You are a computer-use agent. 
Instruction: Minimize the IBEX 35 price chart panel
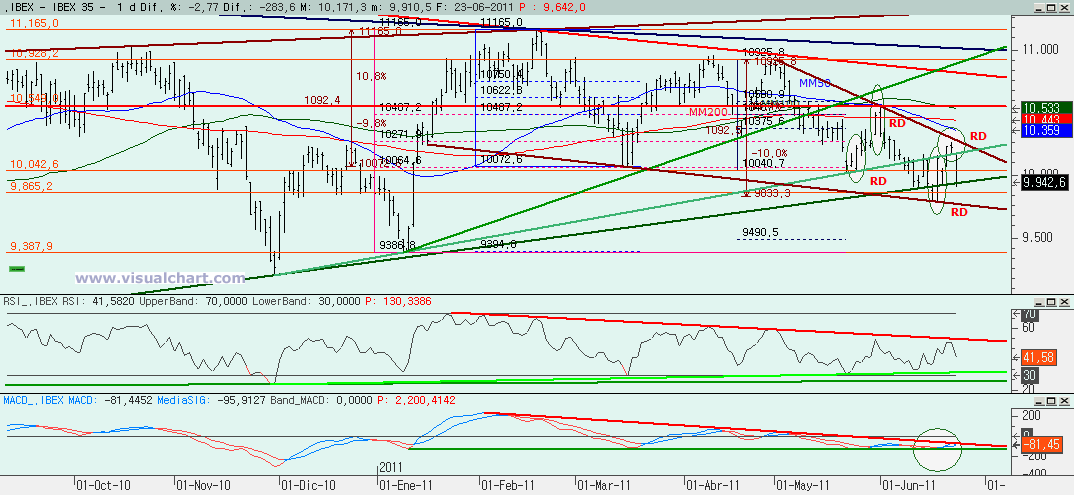coord(1038,6)
